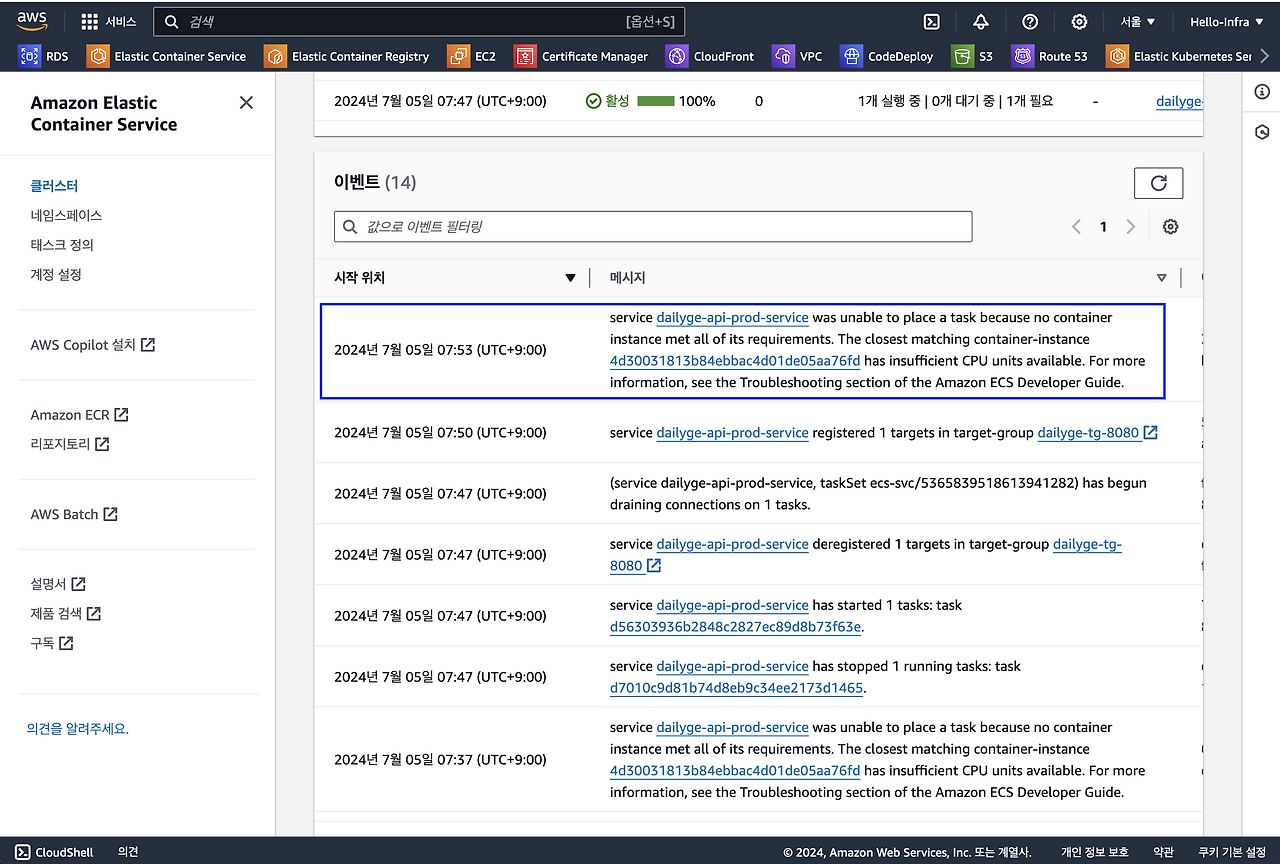The height and width of the screenshot is (864, 1280).
Task: Open the Elastic Container Service favorite shortcut
Action: click(x=166, y=56)
